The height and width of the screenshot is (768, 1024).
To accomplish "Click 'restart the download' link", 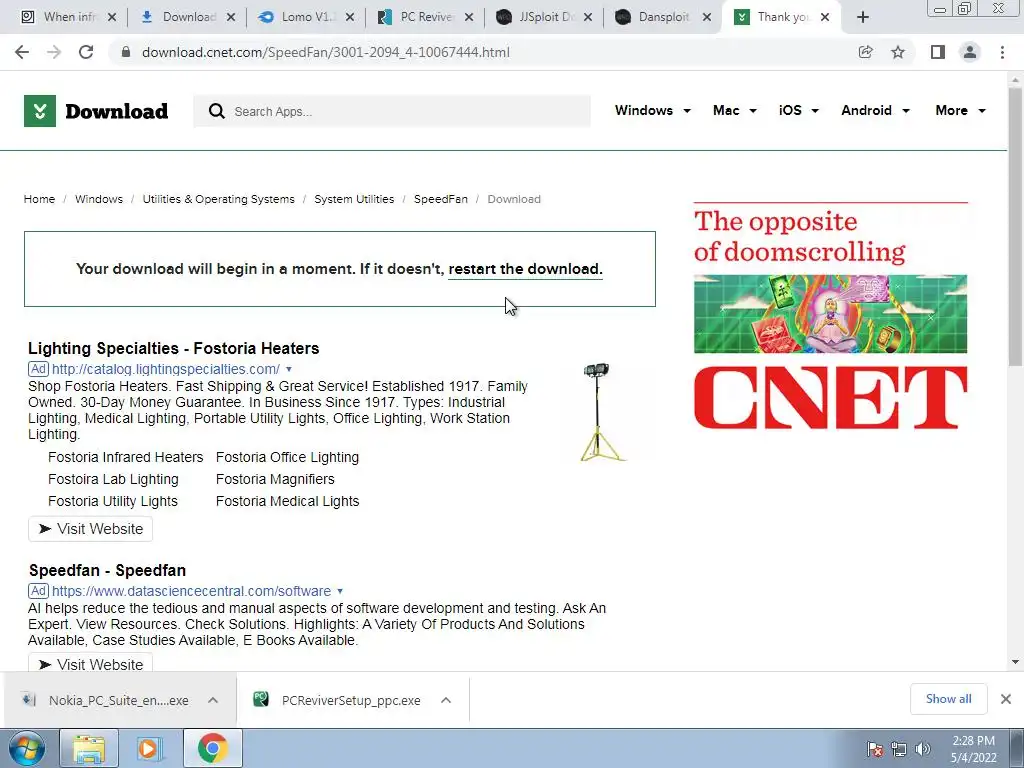I will coord(525,269).
